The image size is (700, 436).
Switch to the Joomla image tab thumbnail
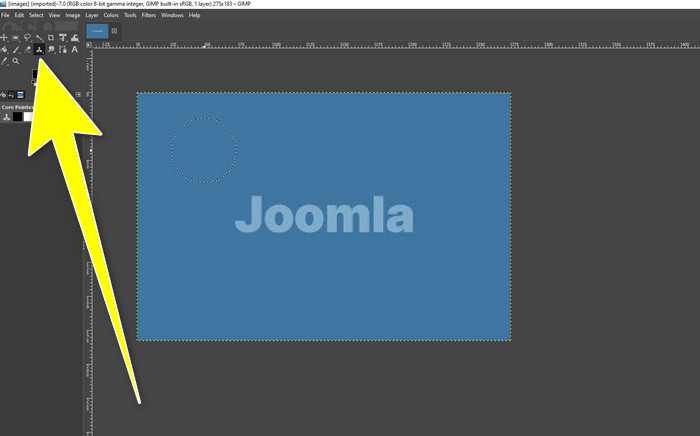[97, 31]
